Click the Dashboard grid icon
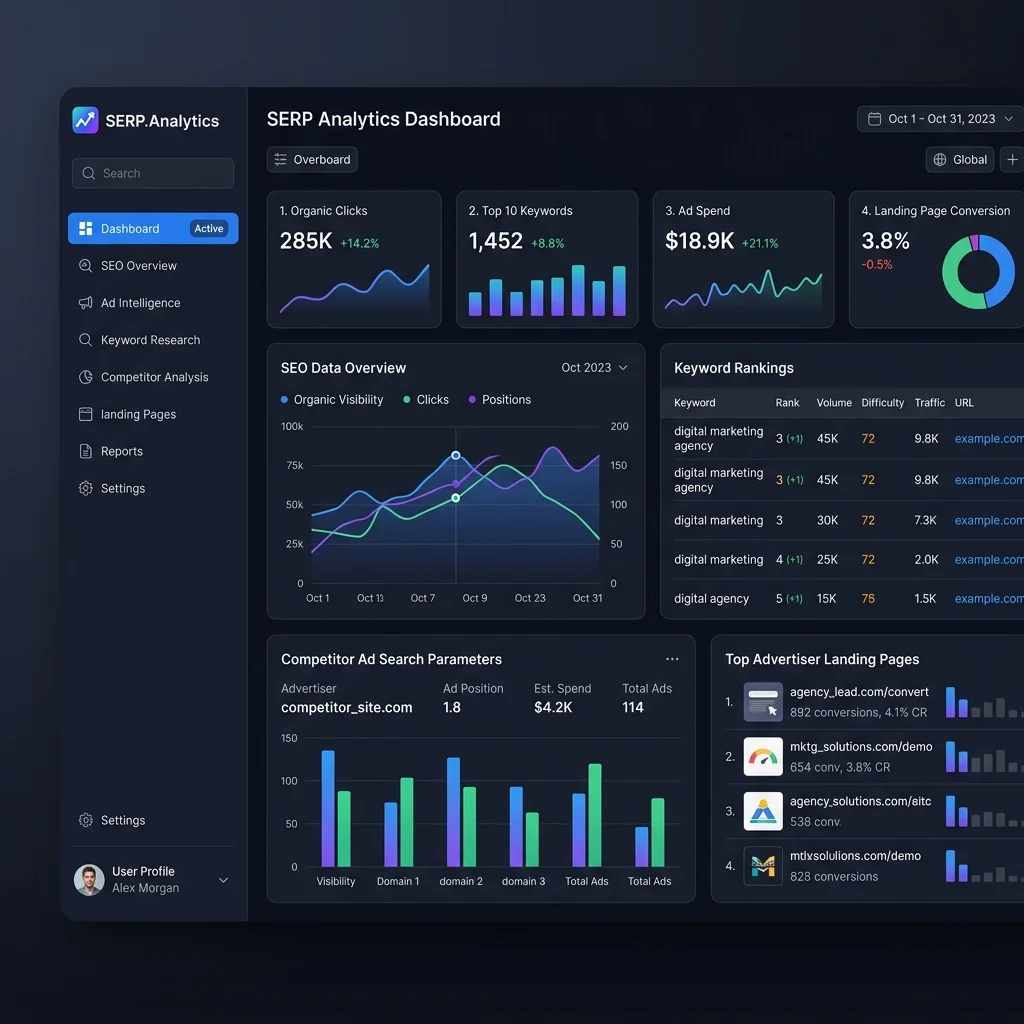Viewport: 1024px width, 1024px height. tap(86, 229)
